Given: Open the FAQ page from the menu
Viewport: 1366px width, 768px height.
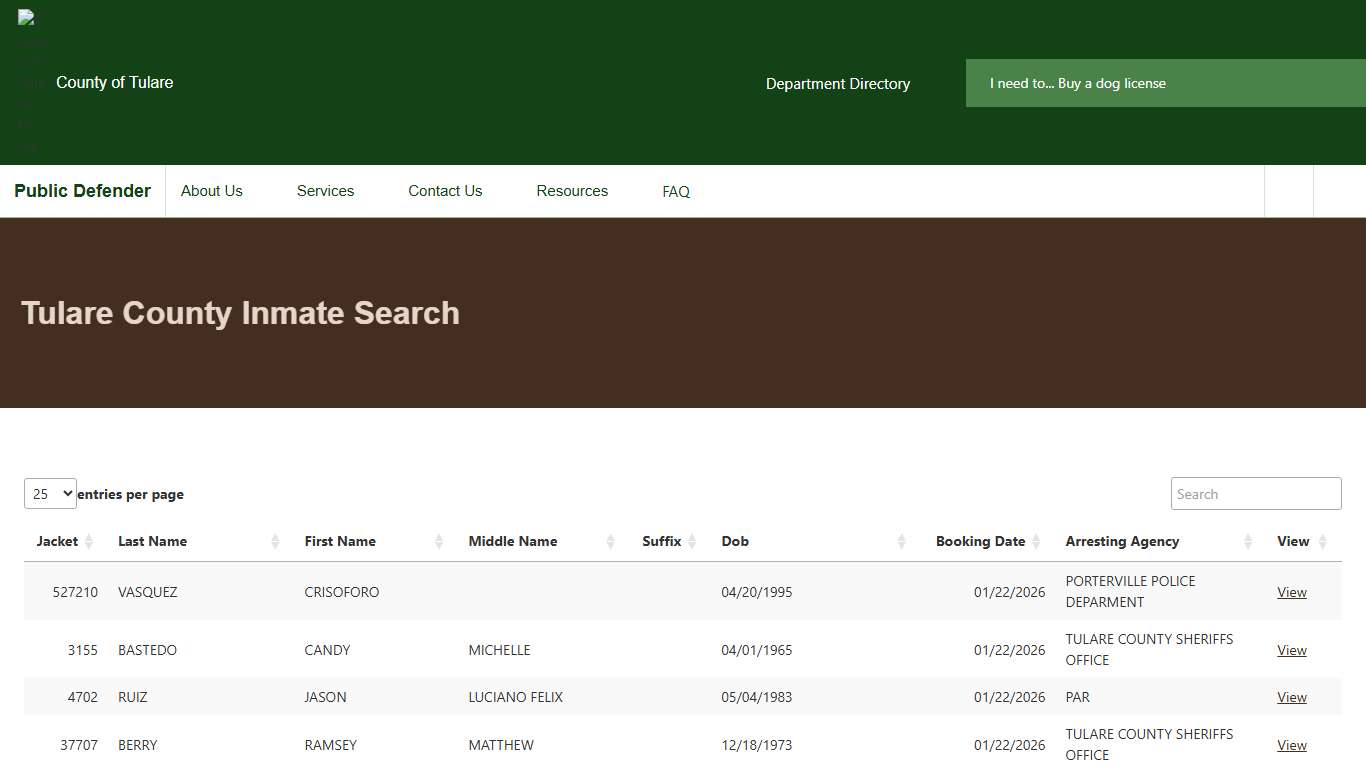Looking at the screenshot, I should 675,191.
